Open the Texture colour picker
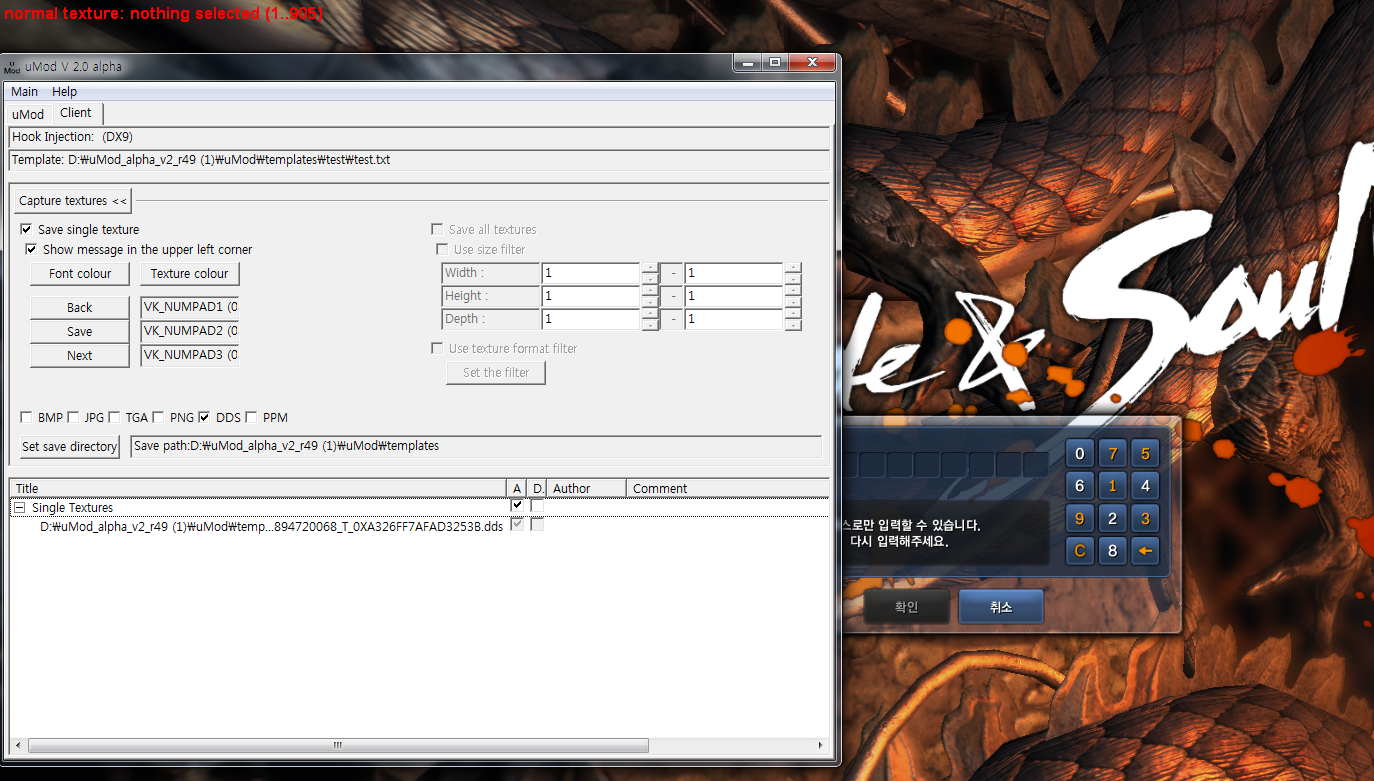1374x781 pixels. coord(189,274)
